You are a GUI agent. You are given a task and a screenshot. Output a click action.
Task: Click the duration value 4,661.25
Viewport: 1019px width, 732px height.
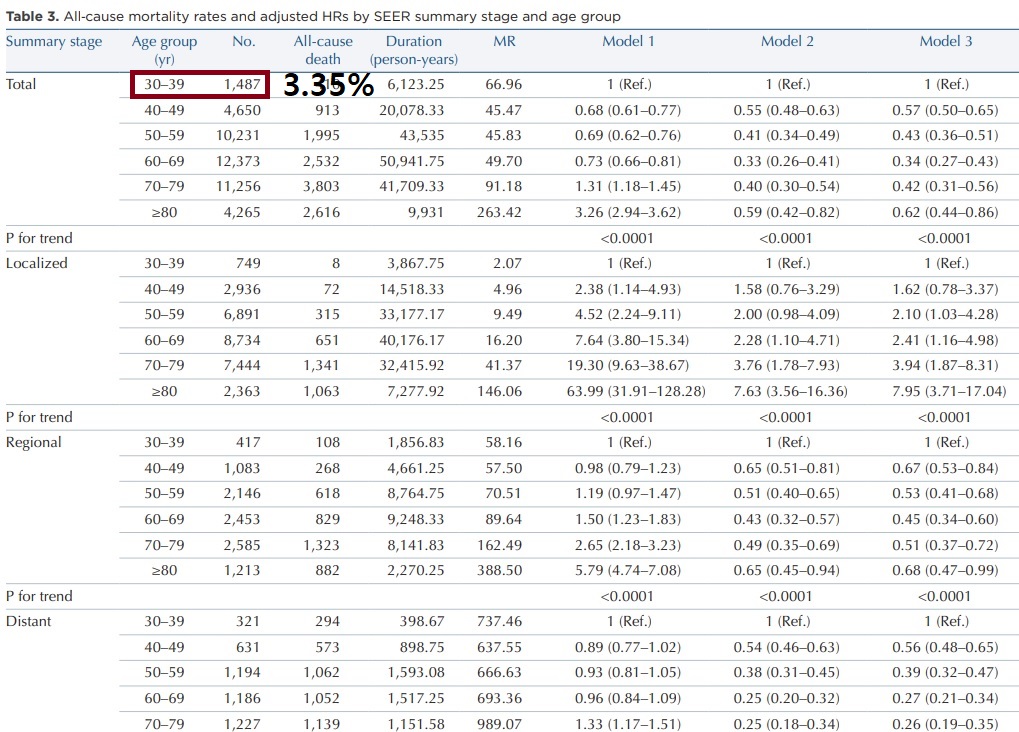(416, 468)
